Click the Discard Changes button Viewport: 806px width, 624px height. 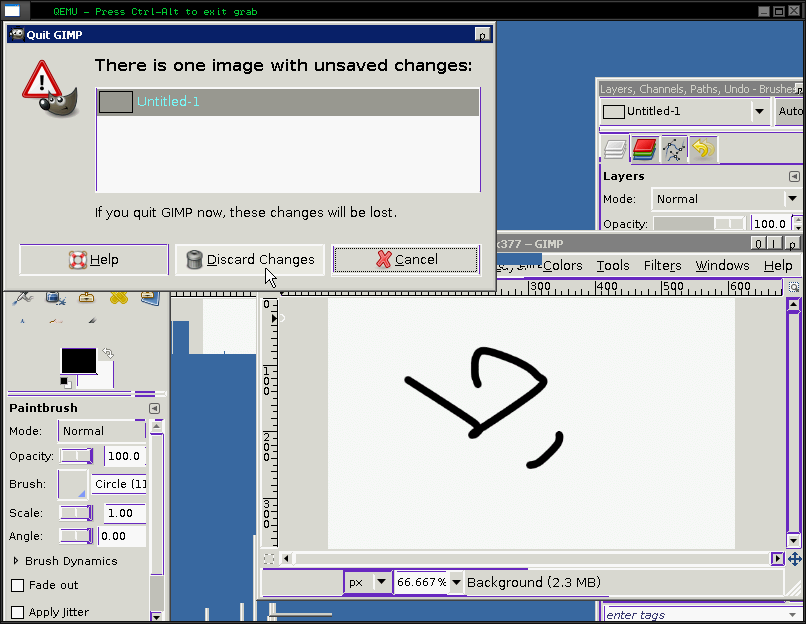tap(250, 260)
